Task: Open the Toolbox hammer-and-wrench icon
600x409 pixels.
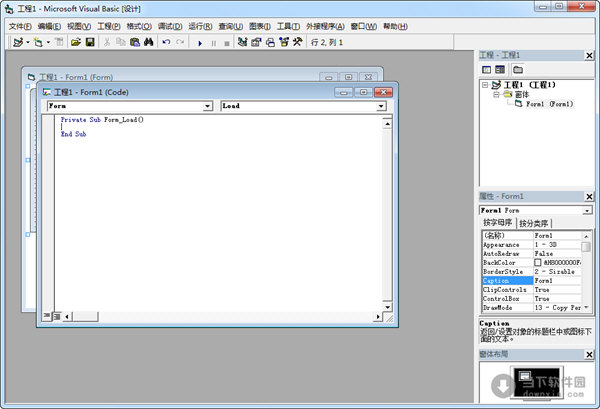Action: (298, 42)
